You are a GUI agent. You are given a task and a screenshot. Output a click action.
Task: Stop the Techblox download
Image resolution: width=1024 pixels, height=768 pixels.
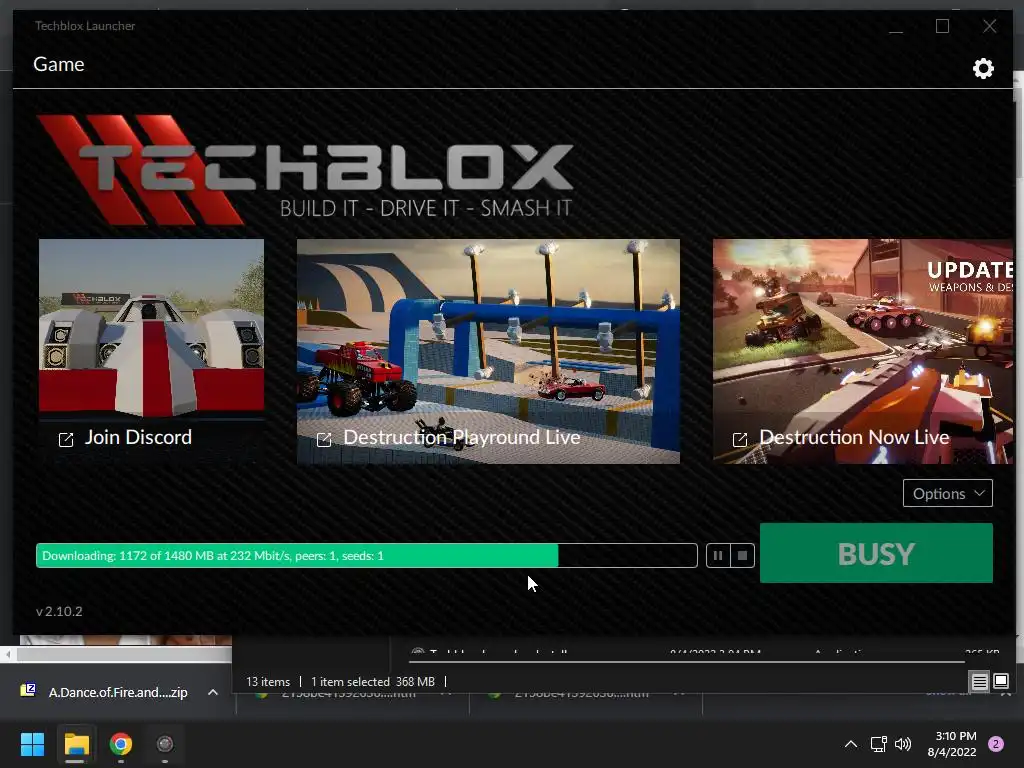point(743,556)
